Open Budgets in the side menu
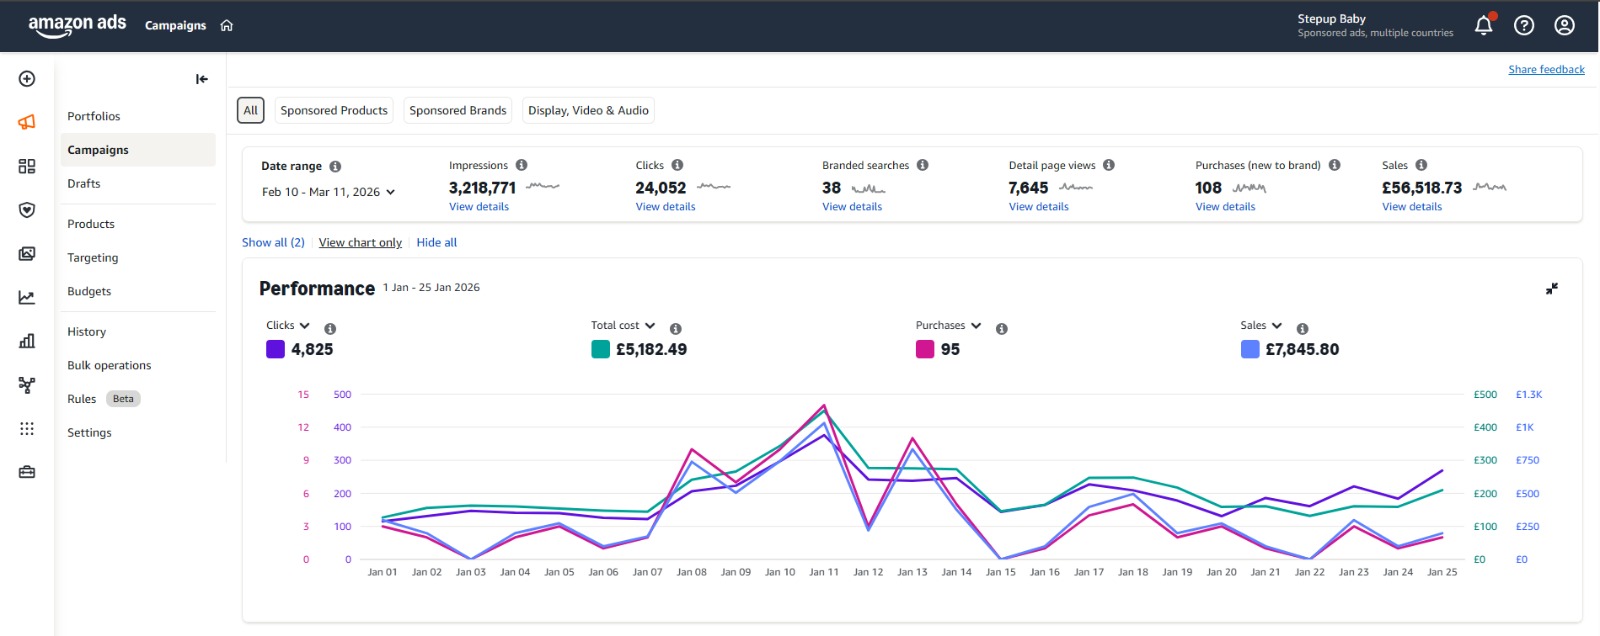Viewport: 1600px width, 636px height. 89,292
